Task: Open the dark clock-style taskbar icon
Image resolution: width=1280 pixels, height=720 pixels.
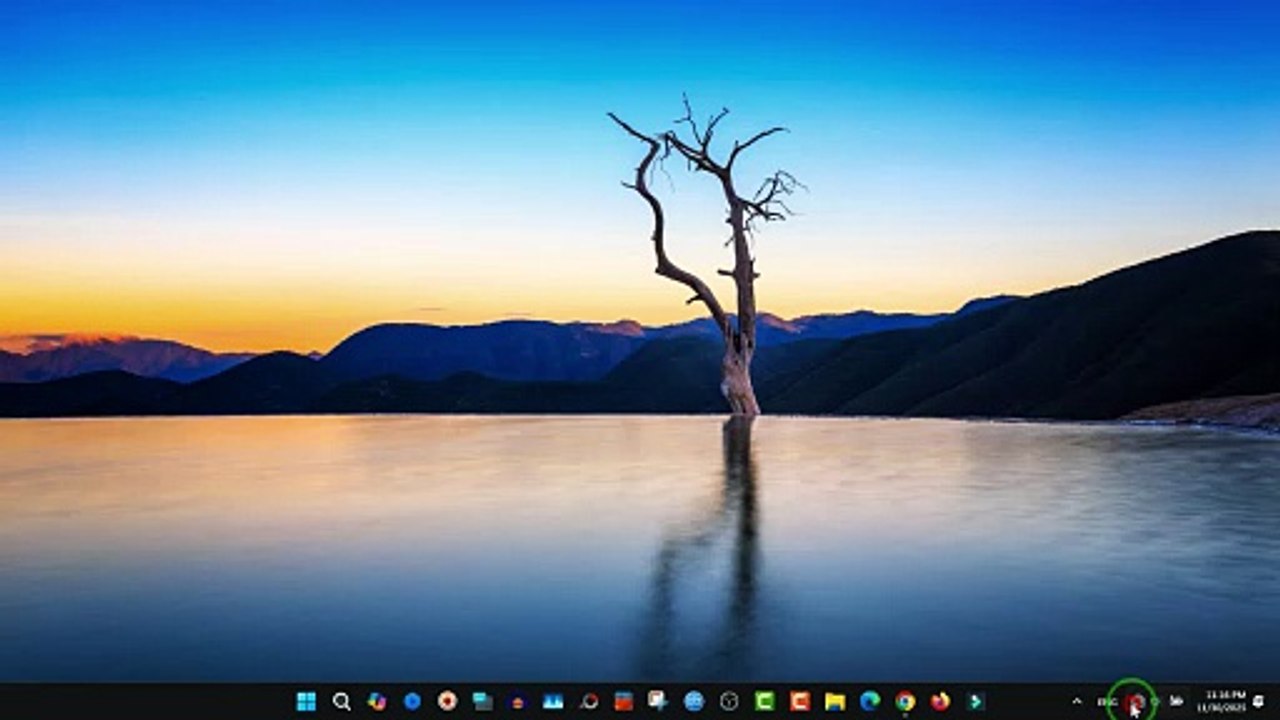Action: pyautogui.click(x=729, y=701)
